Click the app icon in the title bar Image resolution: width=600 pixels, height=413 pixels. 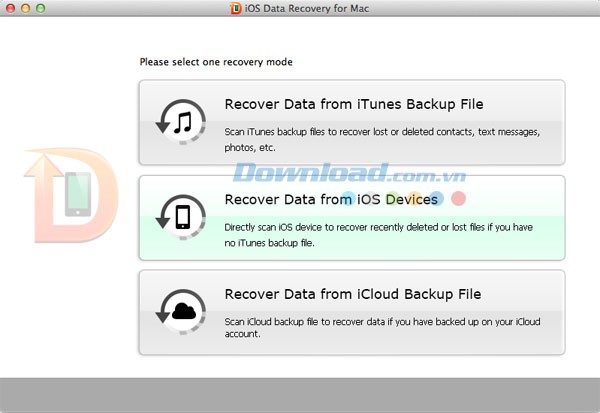[x=236, y=9]
